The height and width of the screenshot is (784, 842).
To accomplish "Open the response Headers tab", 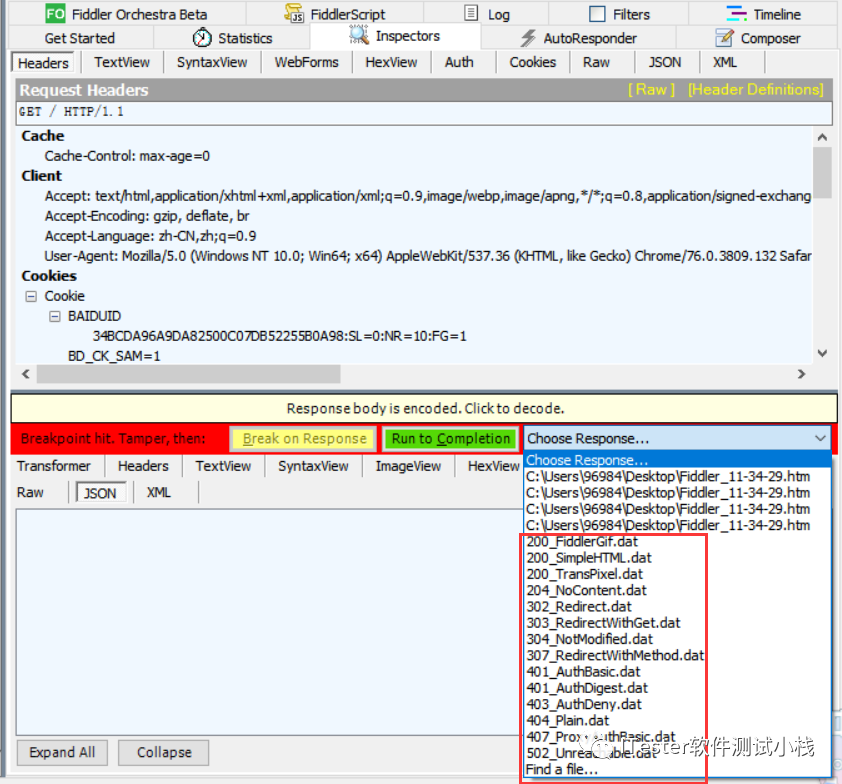I will point(143,466).
